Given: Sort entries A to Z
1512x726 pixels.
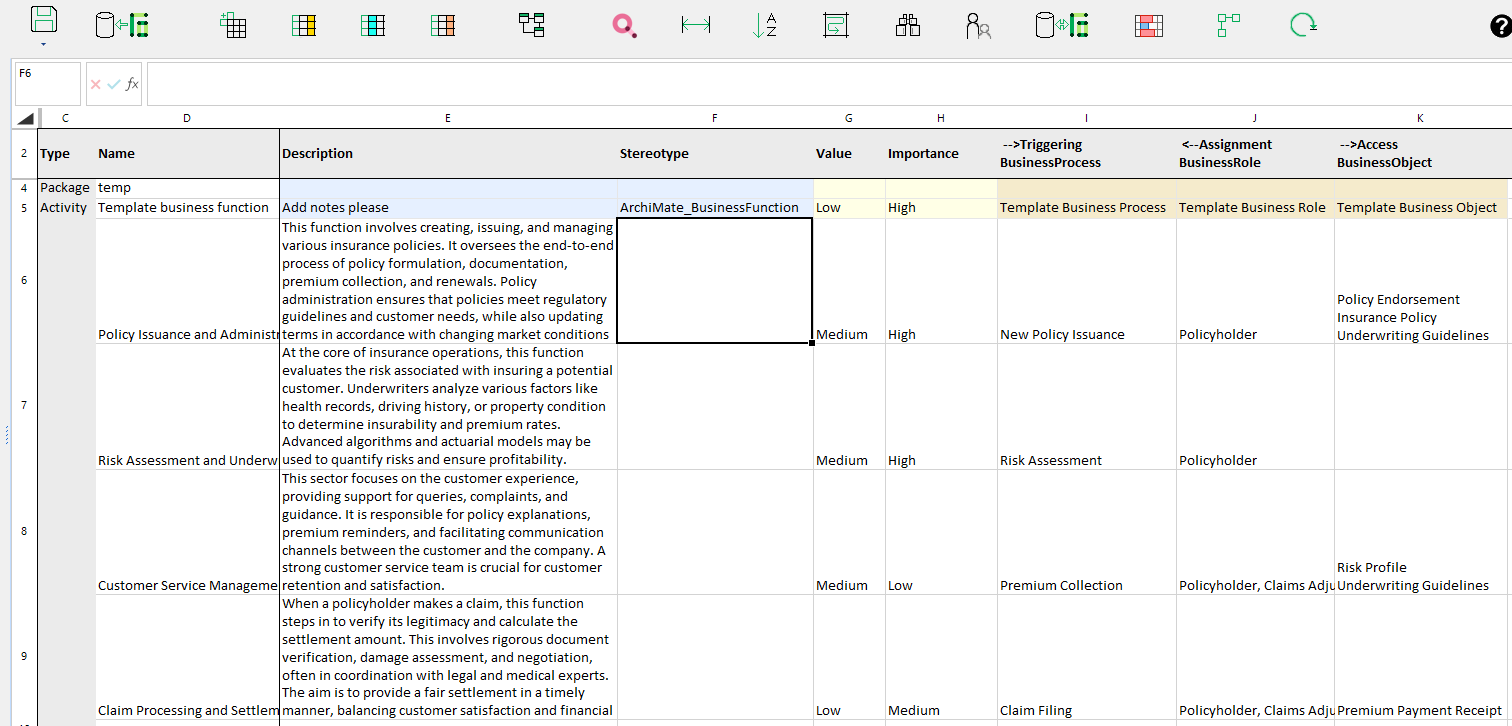Looking at the screenshot, I should pyautogui.click(x=766, y=25).
